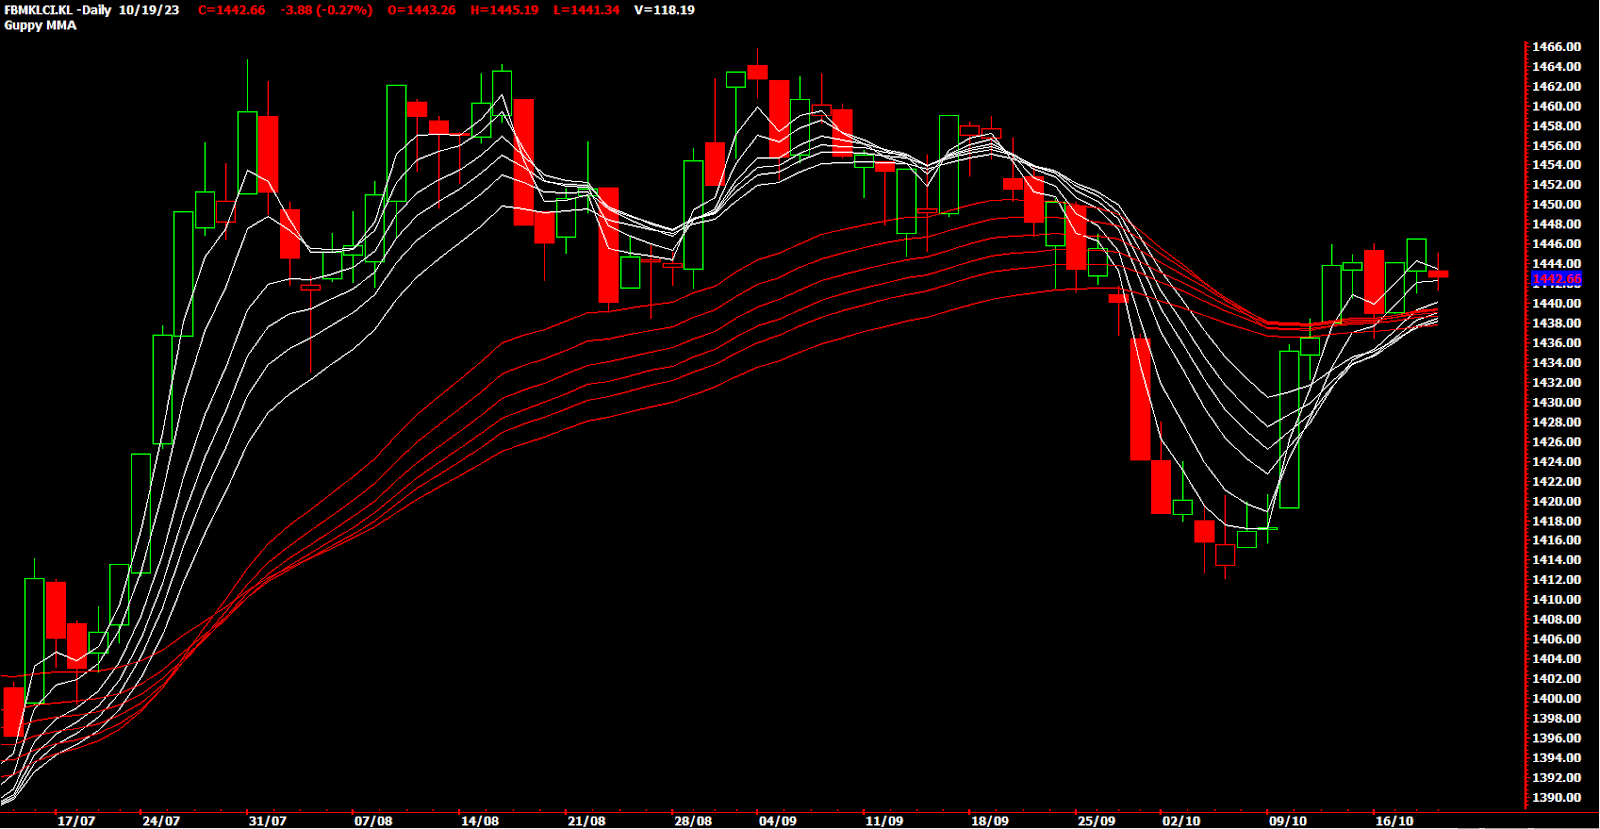The height and width of the screenshot is (829, 1600).
Task: Click the 21/08 date axis label
Action: point(586,821)
